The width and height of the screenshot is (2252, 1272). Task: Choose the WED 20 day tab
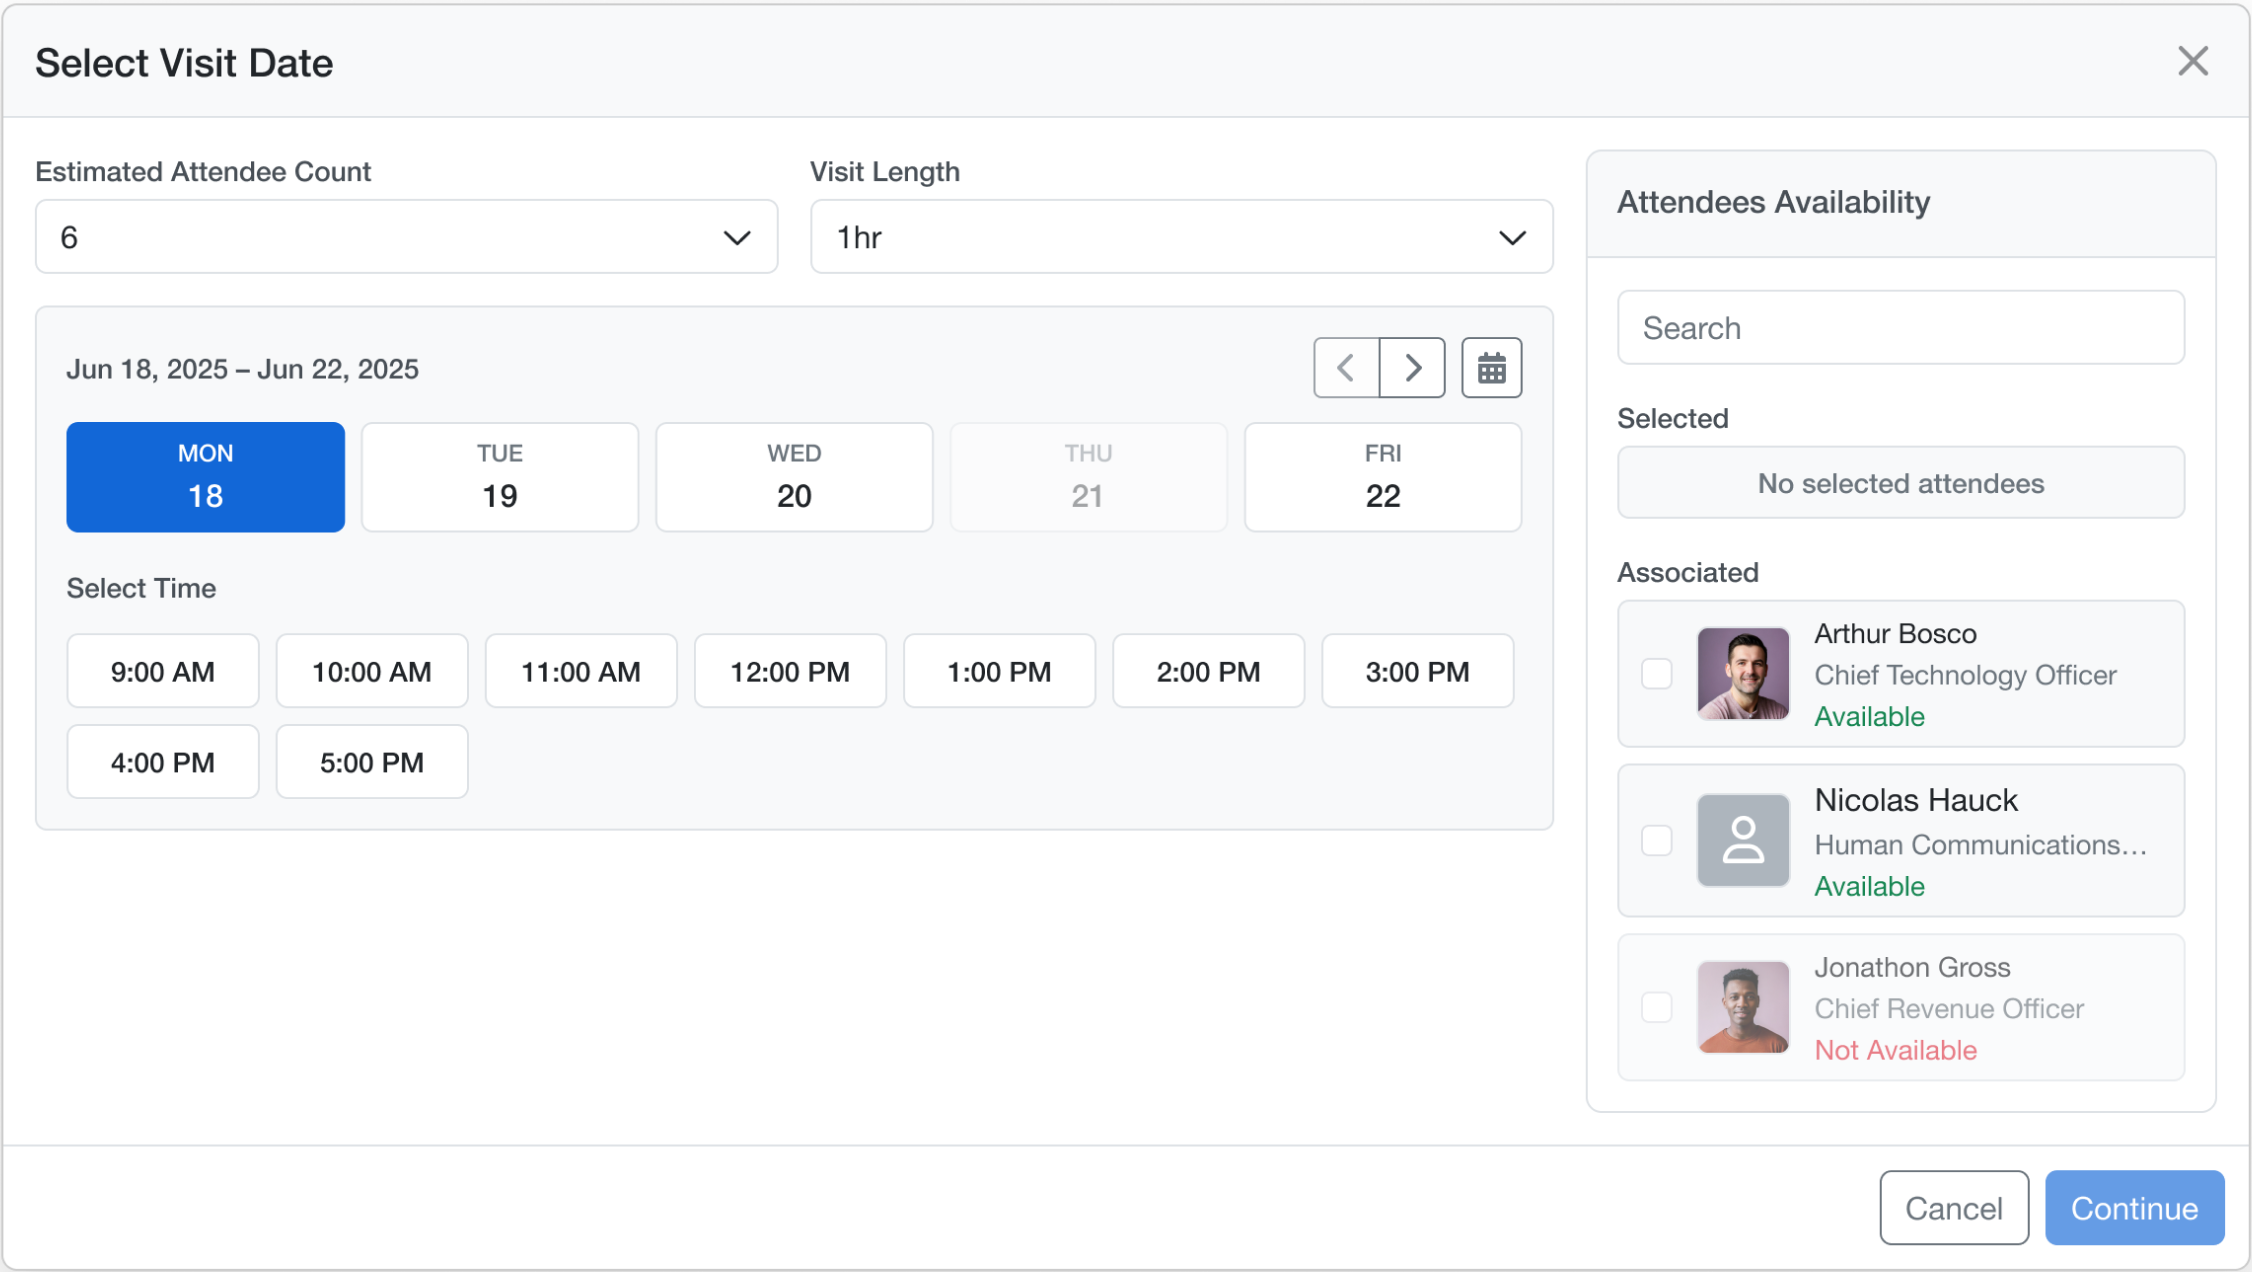794,477
